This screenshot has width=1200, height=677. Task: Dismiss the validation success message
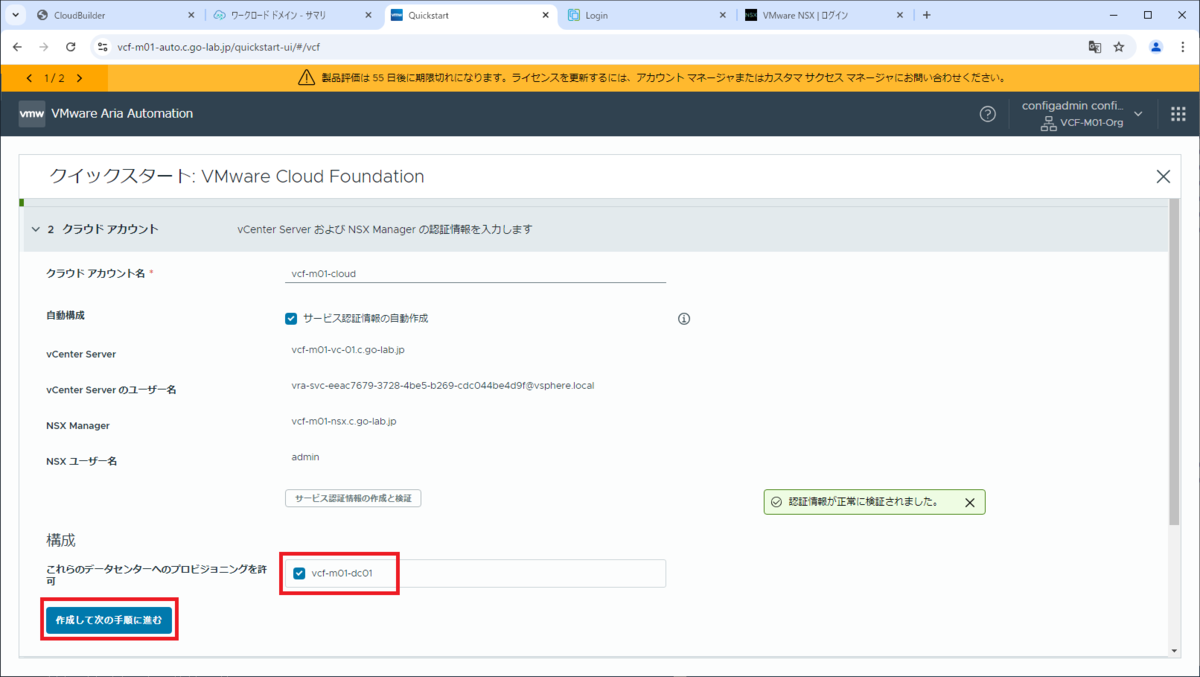click(969, 503)
